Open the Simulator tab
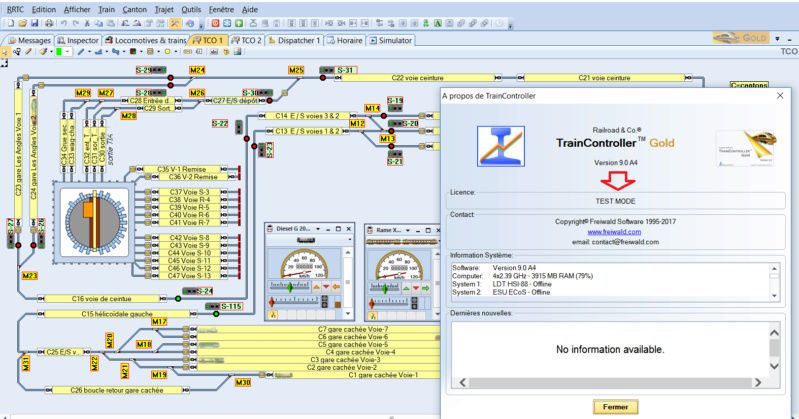The width and height of the screenshot is (799, 419). click(x=390, y=40)
